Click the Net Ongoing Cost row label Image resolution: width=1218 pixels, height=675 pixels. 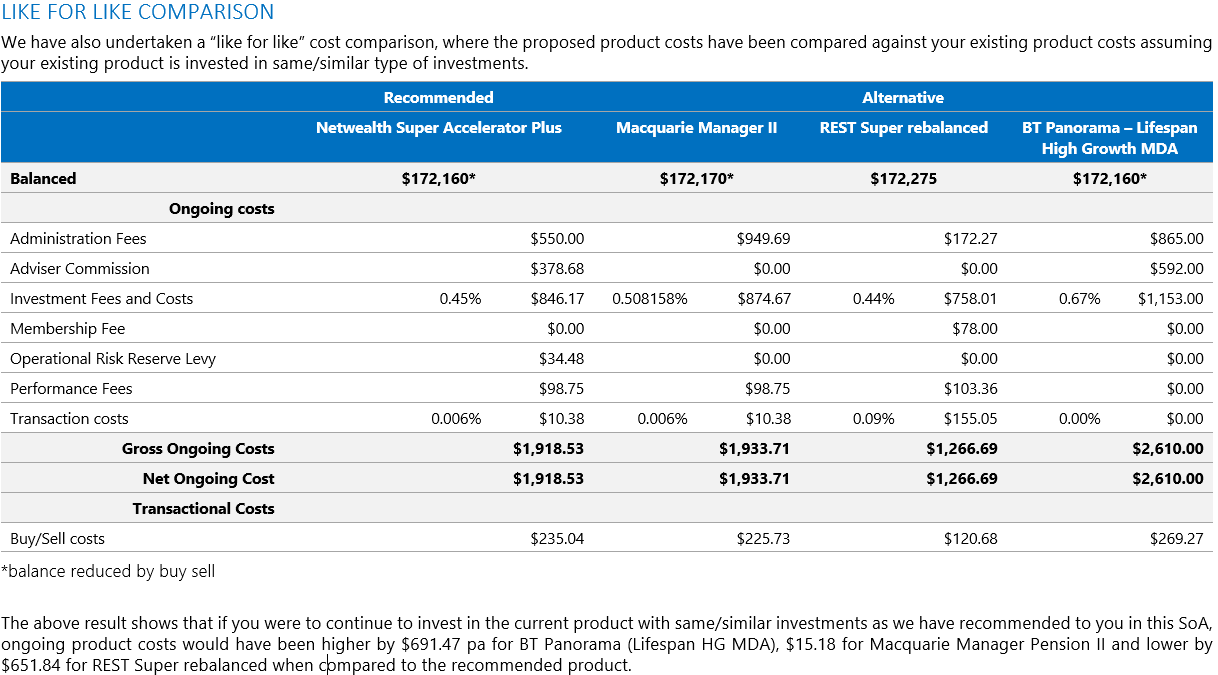208,479
